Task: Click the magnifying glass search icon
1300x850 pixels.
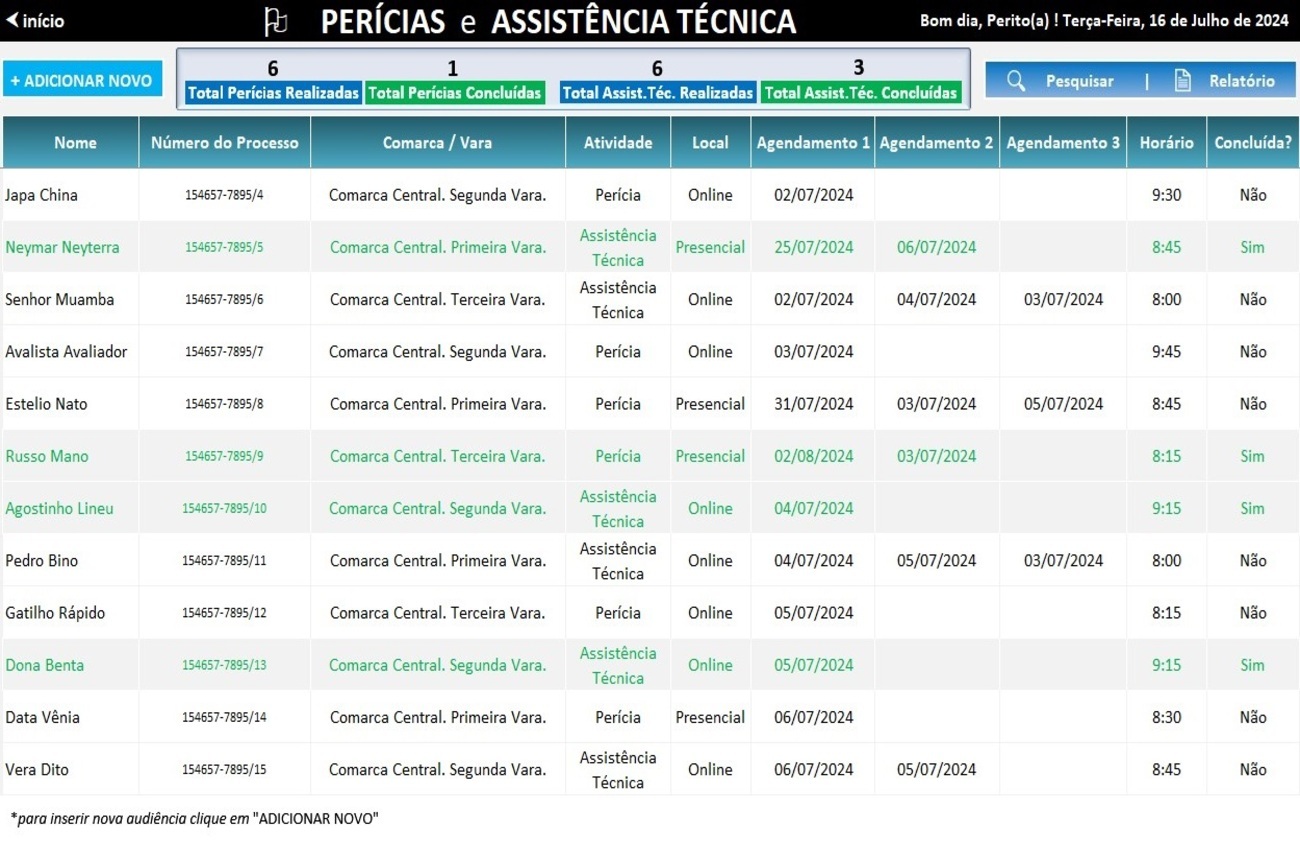Action: click(1016, 81)
